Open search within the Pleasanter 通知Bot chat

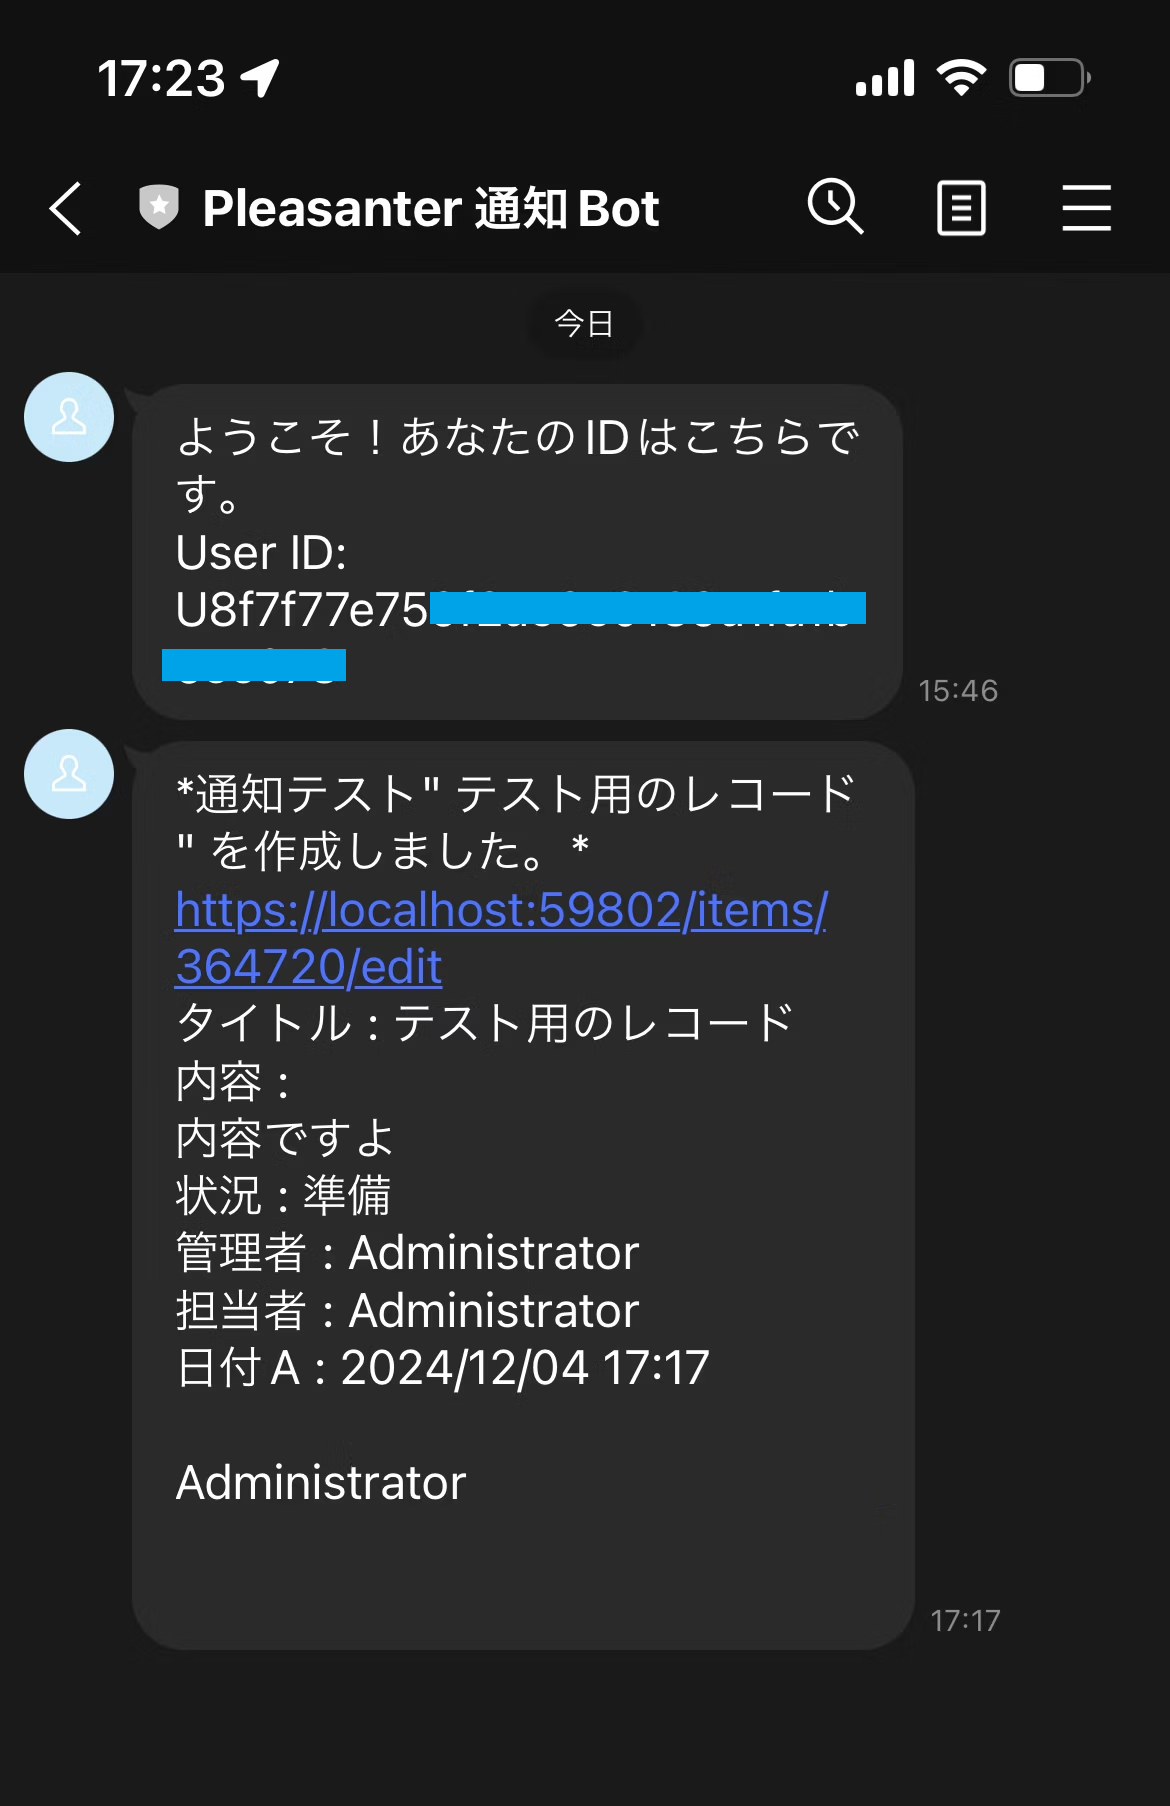tap(836, 207)
